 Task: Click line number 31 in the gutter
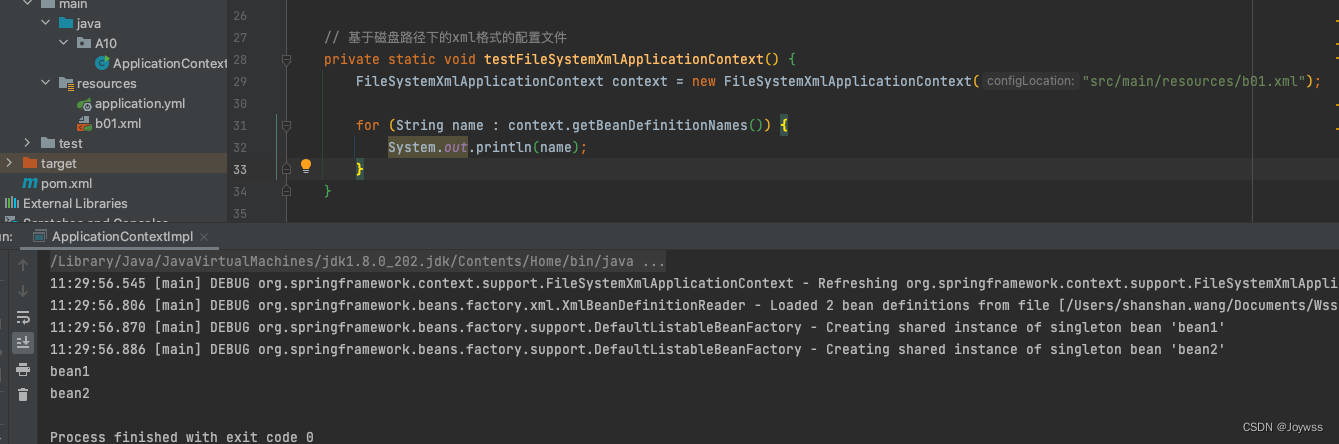[238, 126]
